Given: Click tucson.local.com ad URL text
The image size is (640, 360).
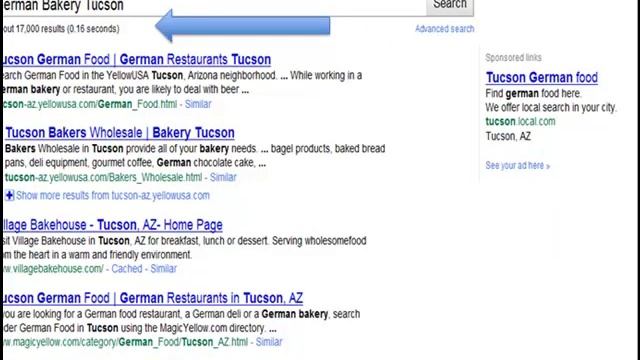Looking at the screenshot, I should coord(520,122).
